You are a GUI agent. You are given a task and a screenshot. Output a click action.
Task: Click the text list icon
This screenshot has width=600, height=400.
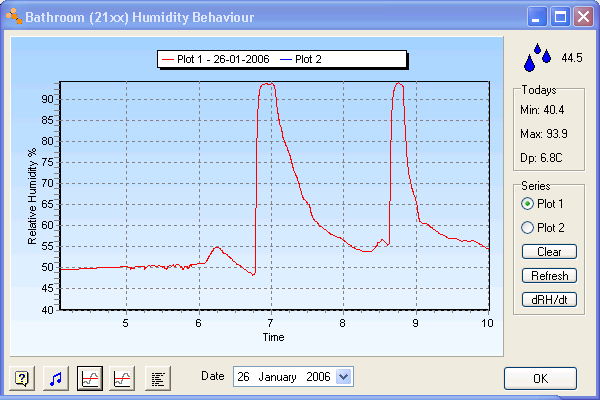(x=157, y=378)
